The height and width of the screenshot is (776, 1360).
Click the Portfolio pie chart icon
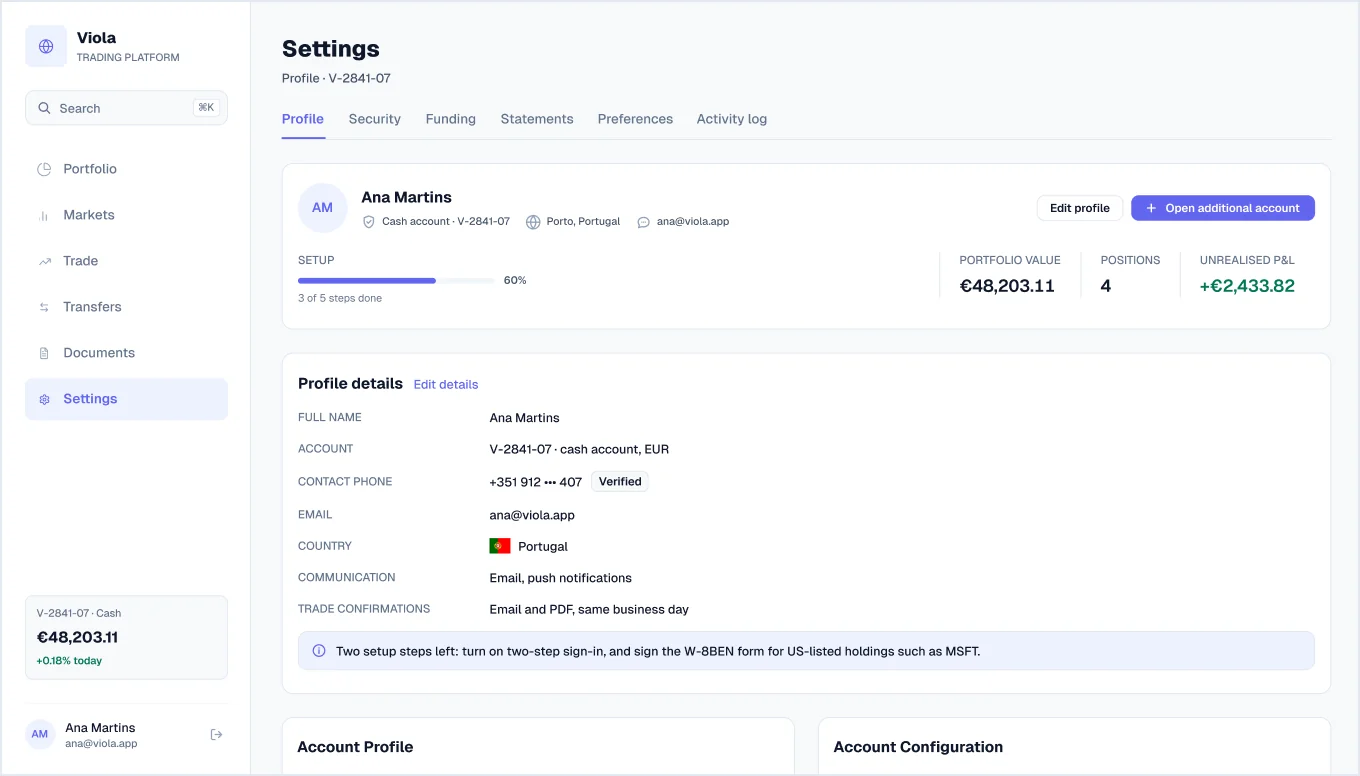[44, 169]
